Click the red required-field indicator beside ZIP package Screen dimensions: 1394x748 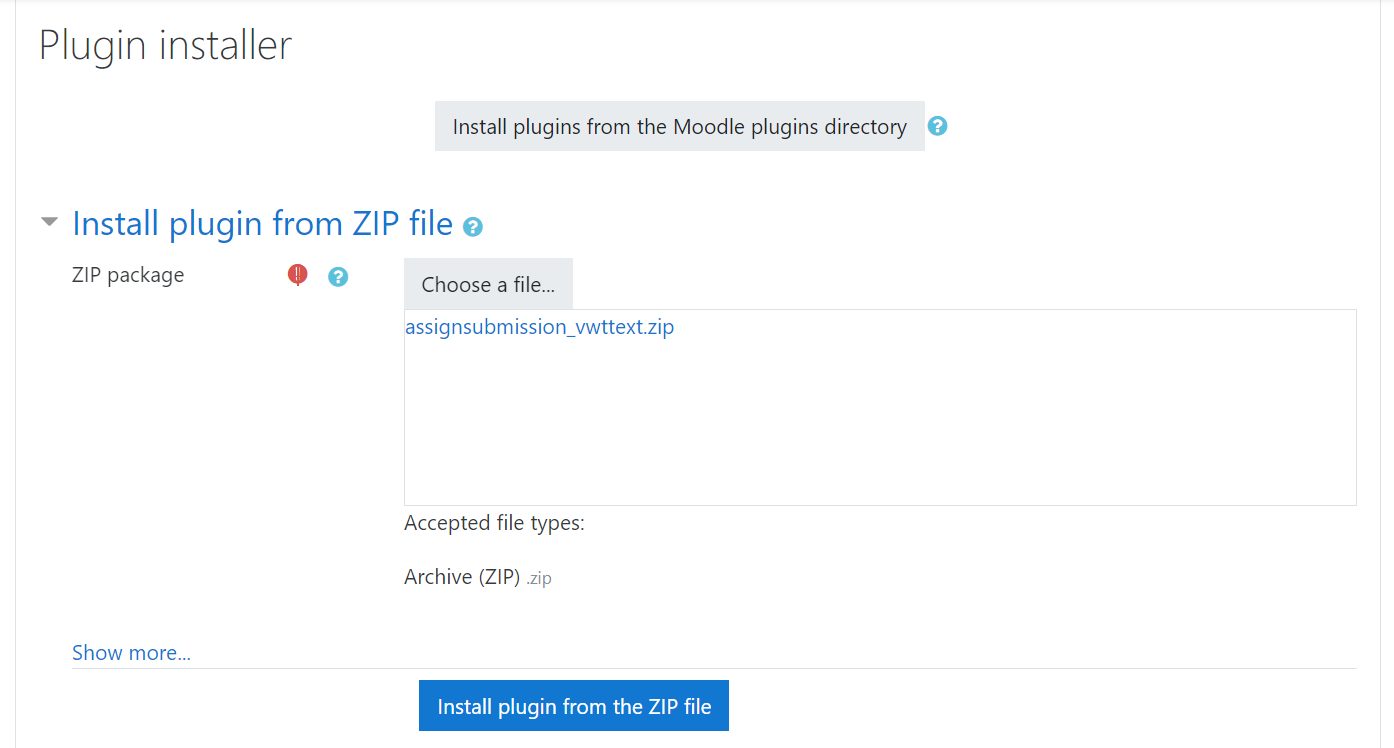pos(297,274)
